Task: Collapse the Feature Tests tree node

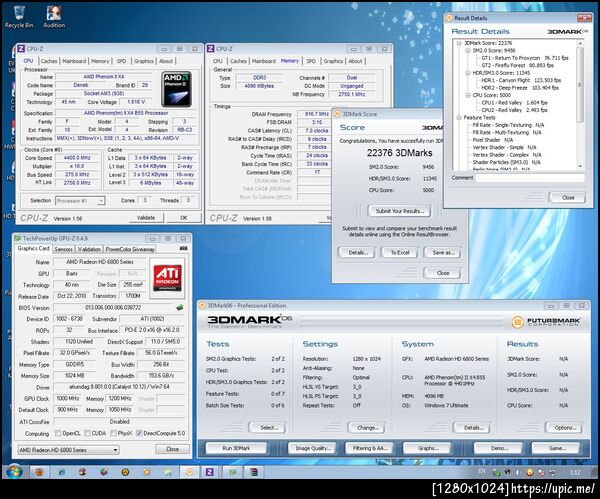Action: coord(459,117)
